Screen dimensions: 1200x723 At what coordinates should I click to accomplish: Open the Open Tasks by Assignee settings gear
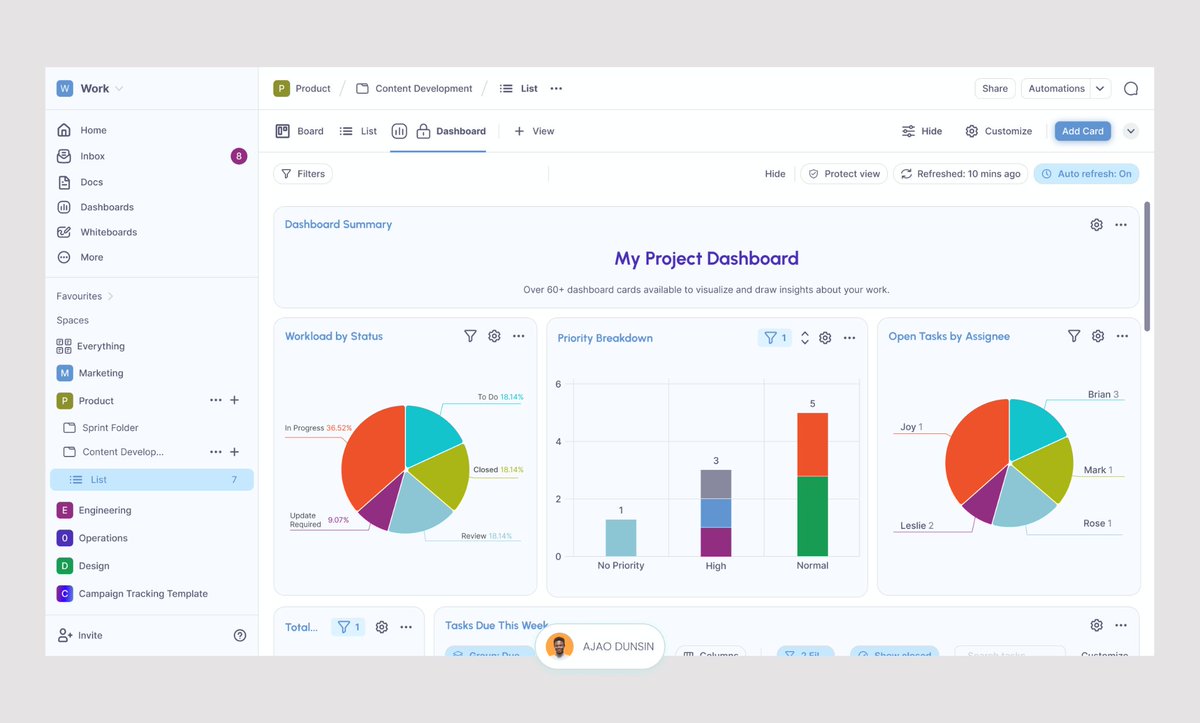point(1098,336)
